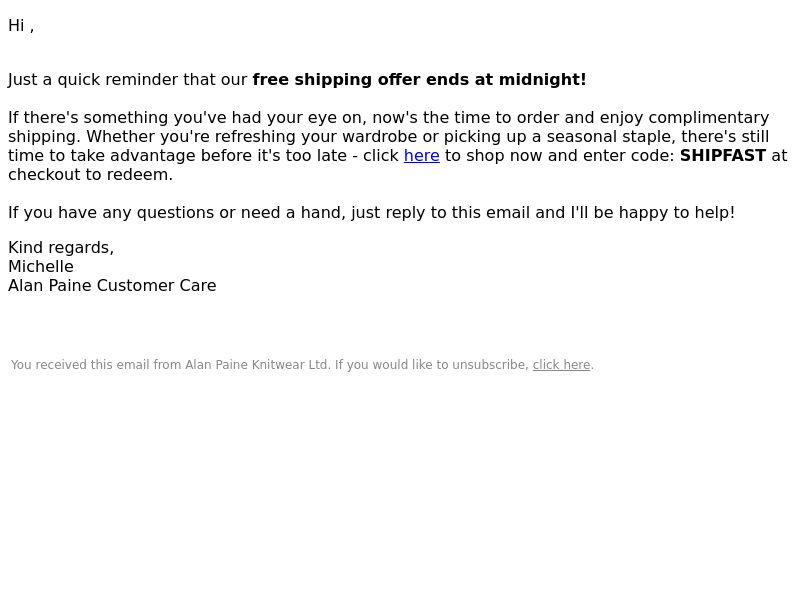
Task: Click the "Kind regards," closing line
Action: click(x=61, y=248)
